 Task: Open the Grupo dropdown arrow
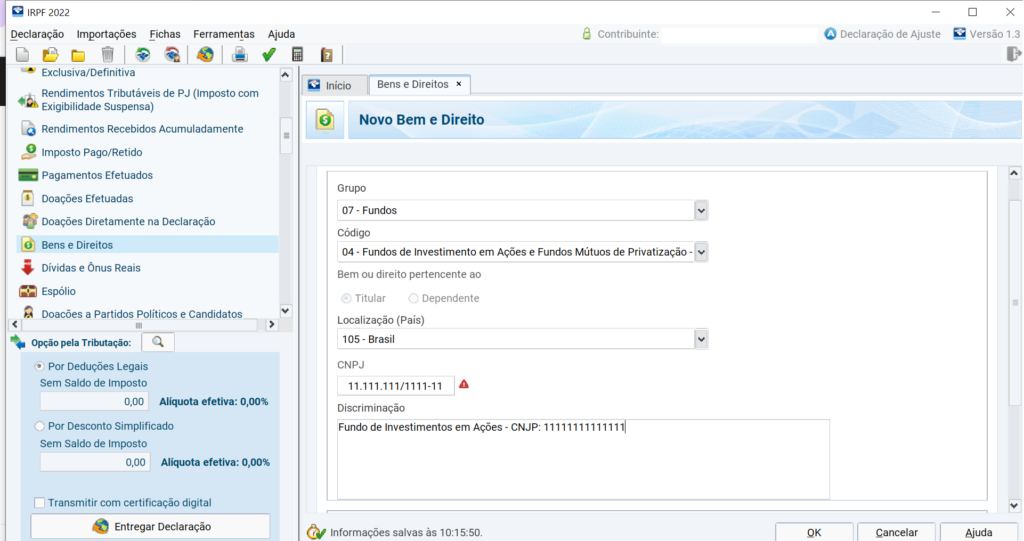[701, 210]
